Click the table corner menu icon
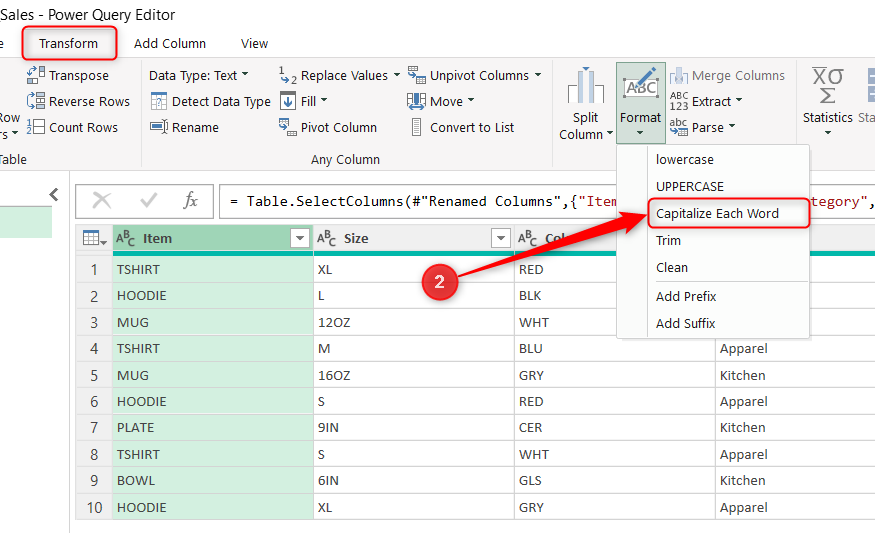 [x=94, y=238]
